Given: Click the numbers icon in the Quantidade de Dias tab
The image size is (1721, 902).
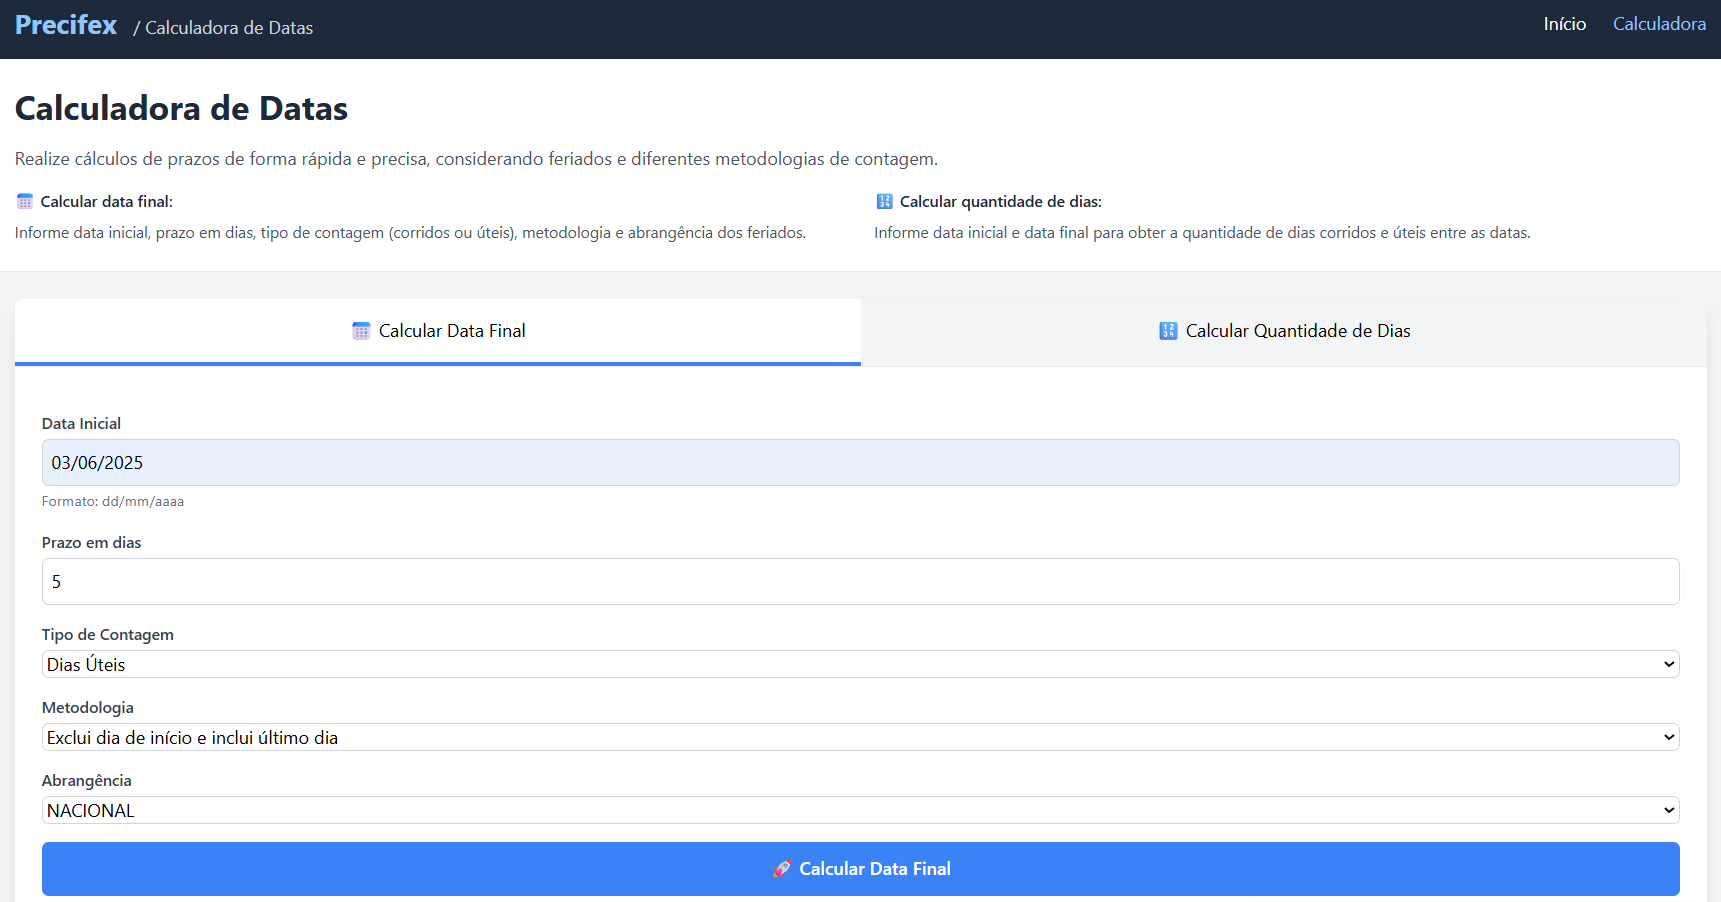Looking at the screenshot, I should pos(1168,331).
